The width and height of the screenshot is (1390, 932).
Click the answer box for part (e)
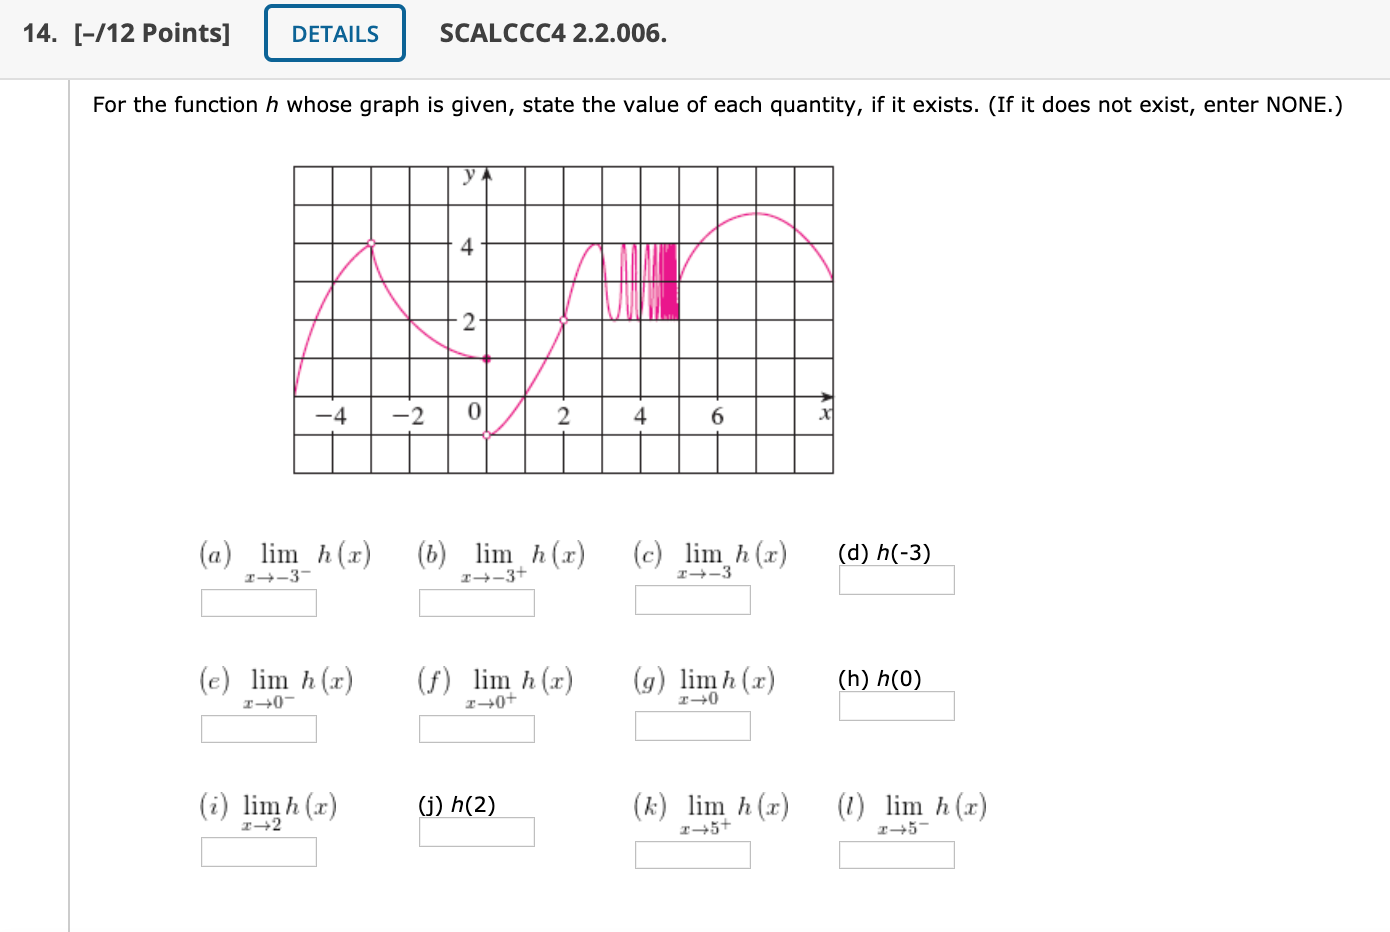click(x=258, y=729)
